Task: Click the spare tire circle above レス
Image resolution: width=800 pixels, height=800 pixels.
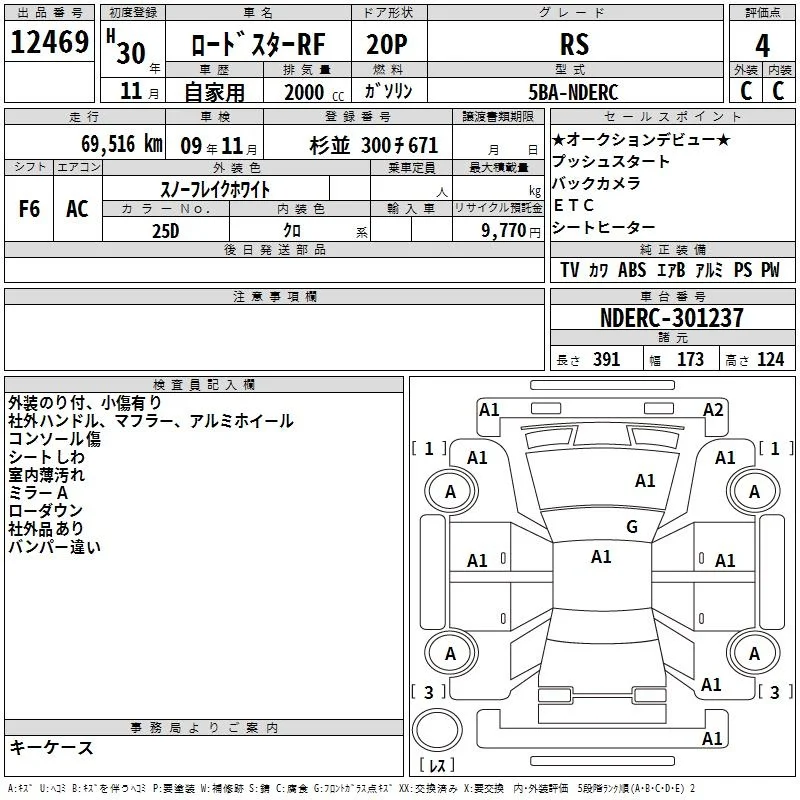Action: 437,730
